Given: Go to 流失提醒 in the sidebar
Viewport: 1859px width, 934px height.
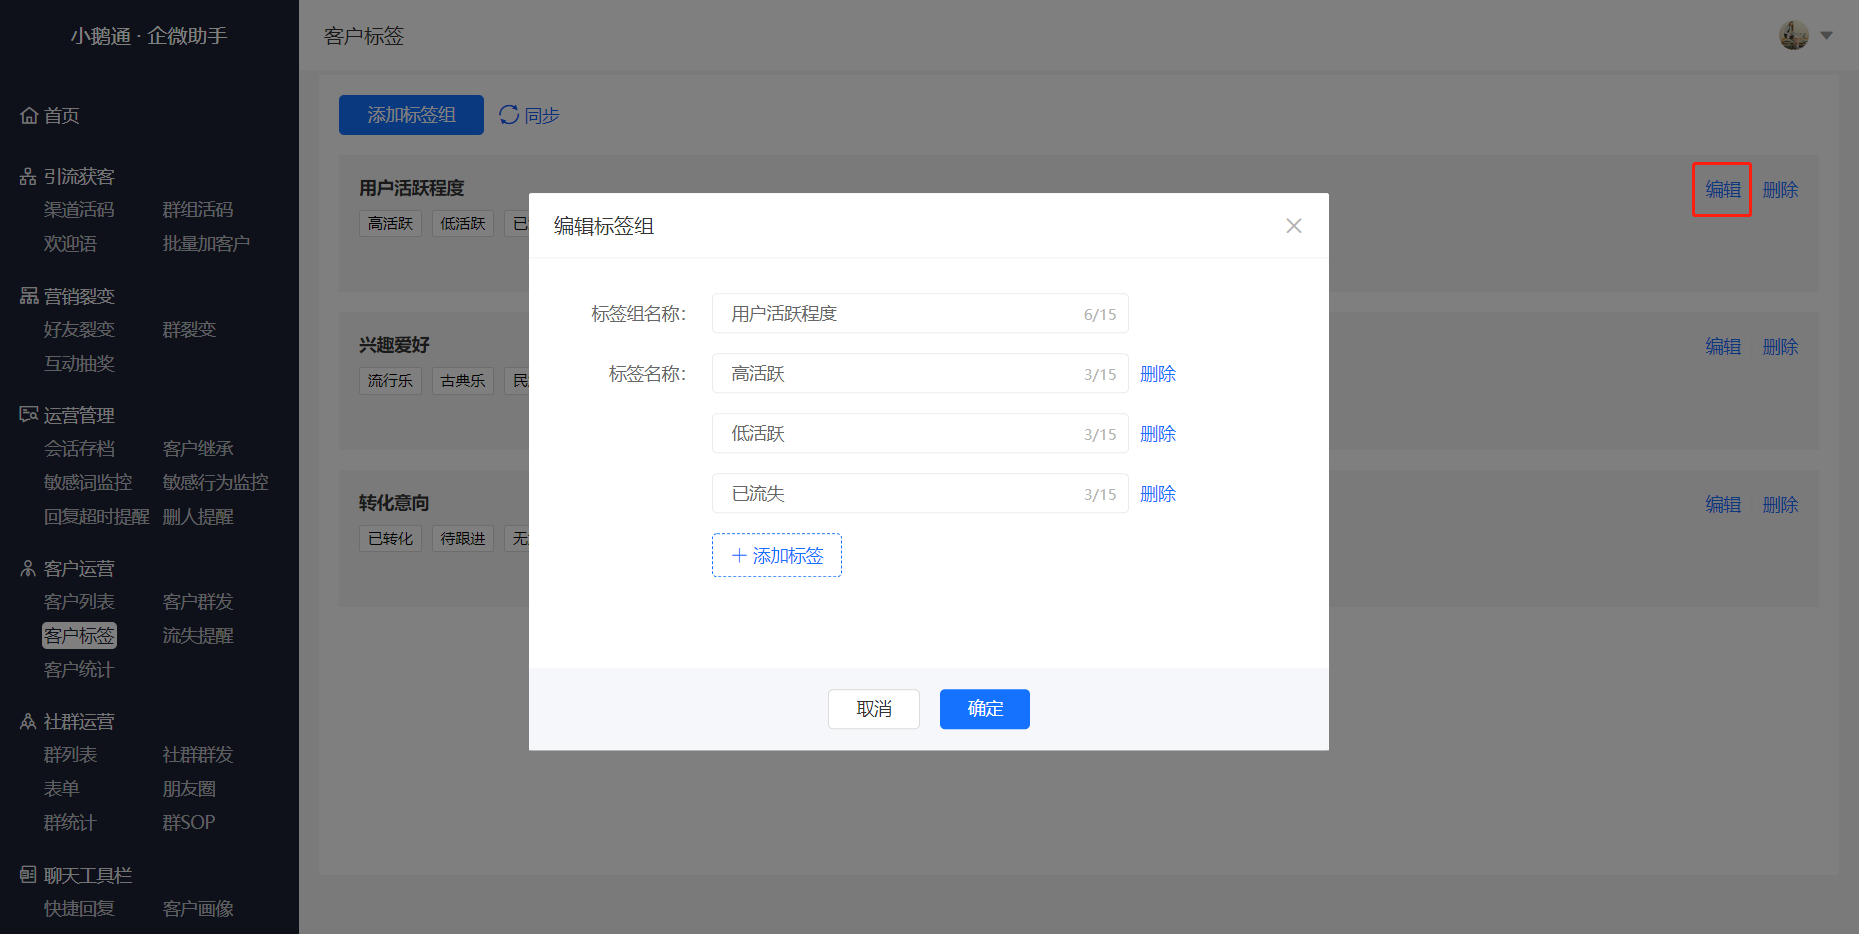Looking at the screenshot, I should pos(198,636).
